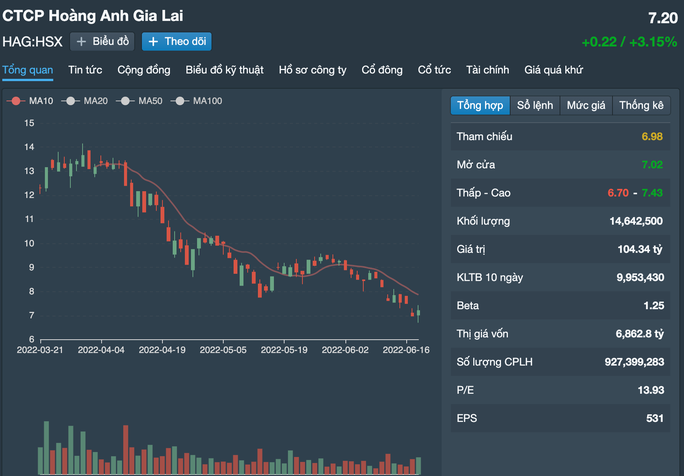Select the Tổng hợp panel tab
The image size is (684, 476).
click(479, 105)
